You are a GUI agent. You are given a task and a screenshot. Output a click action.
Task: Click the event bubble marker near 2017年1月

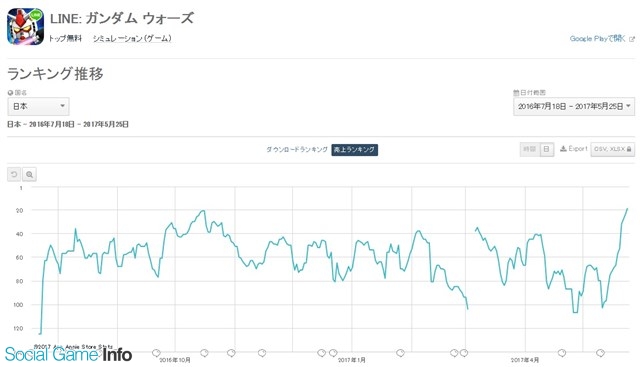pyautogui.click(x=333, y=353)
